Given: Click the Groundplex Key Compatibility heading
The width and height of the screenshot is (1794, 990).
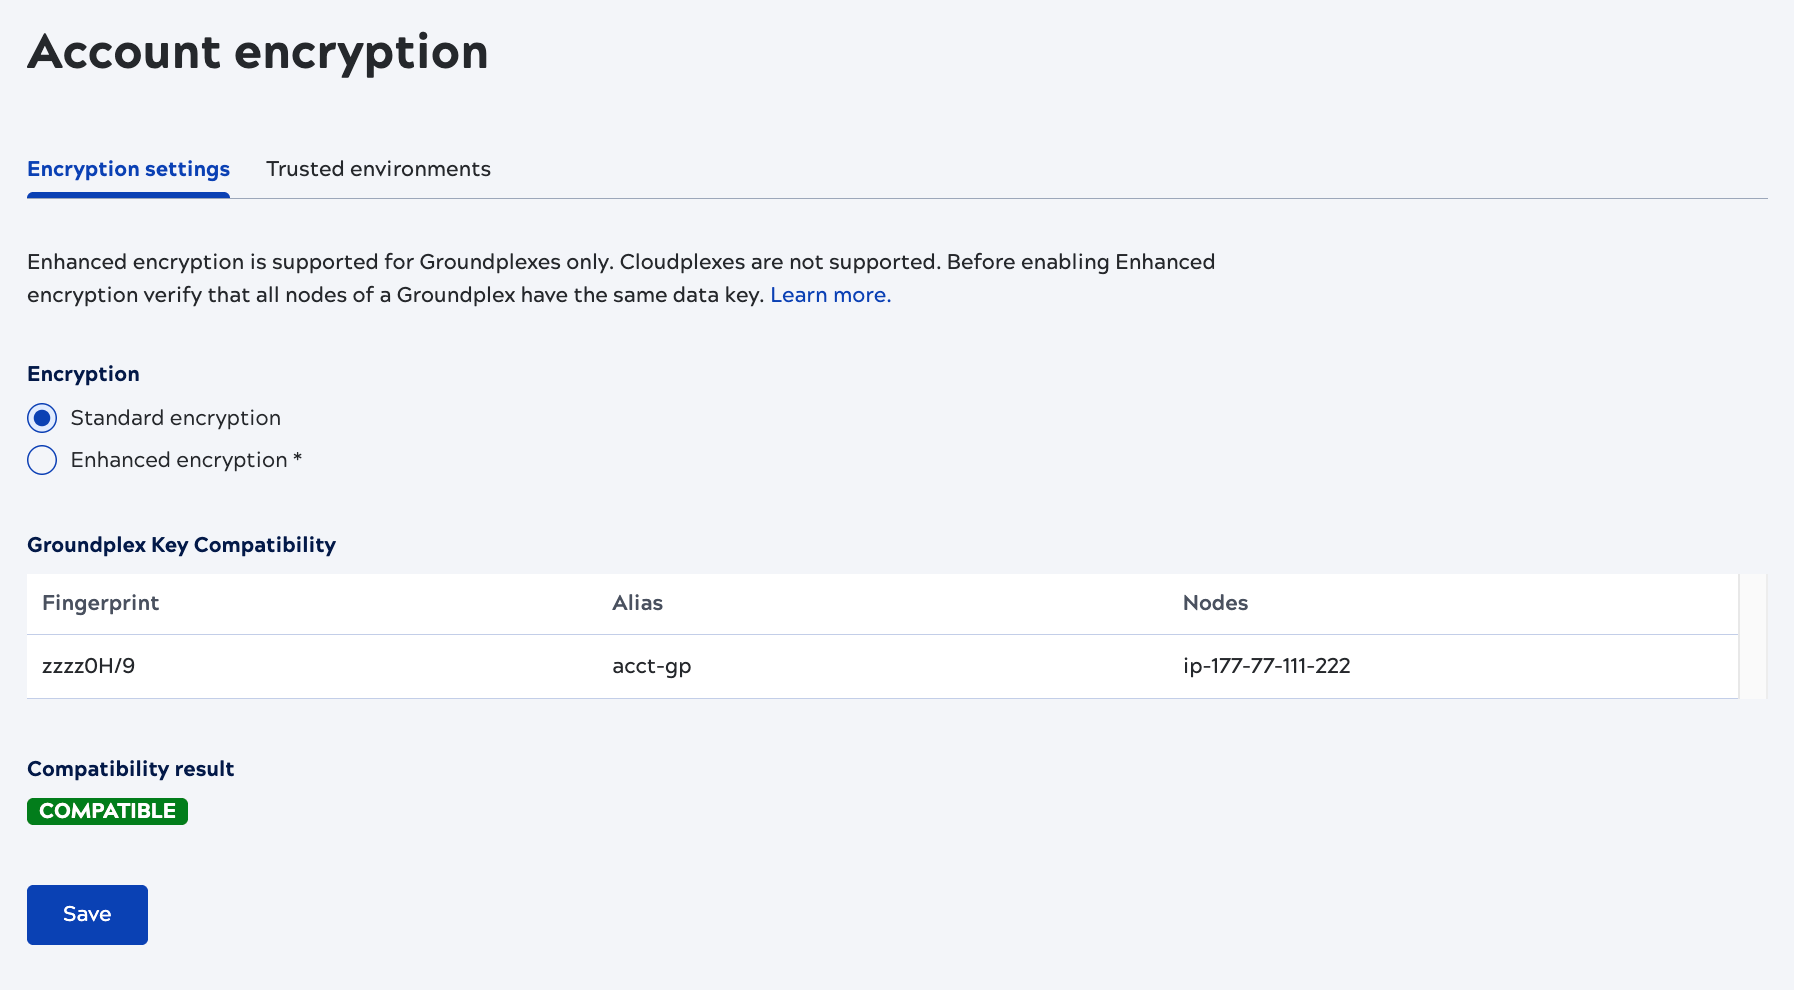Looking at the screenshot, I should tap(181, 545).
